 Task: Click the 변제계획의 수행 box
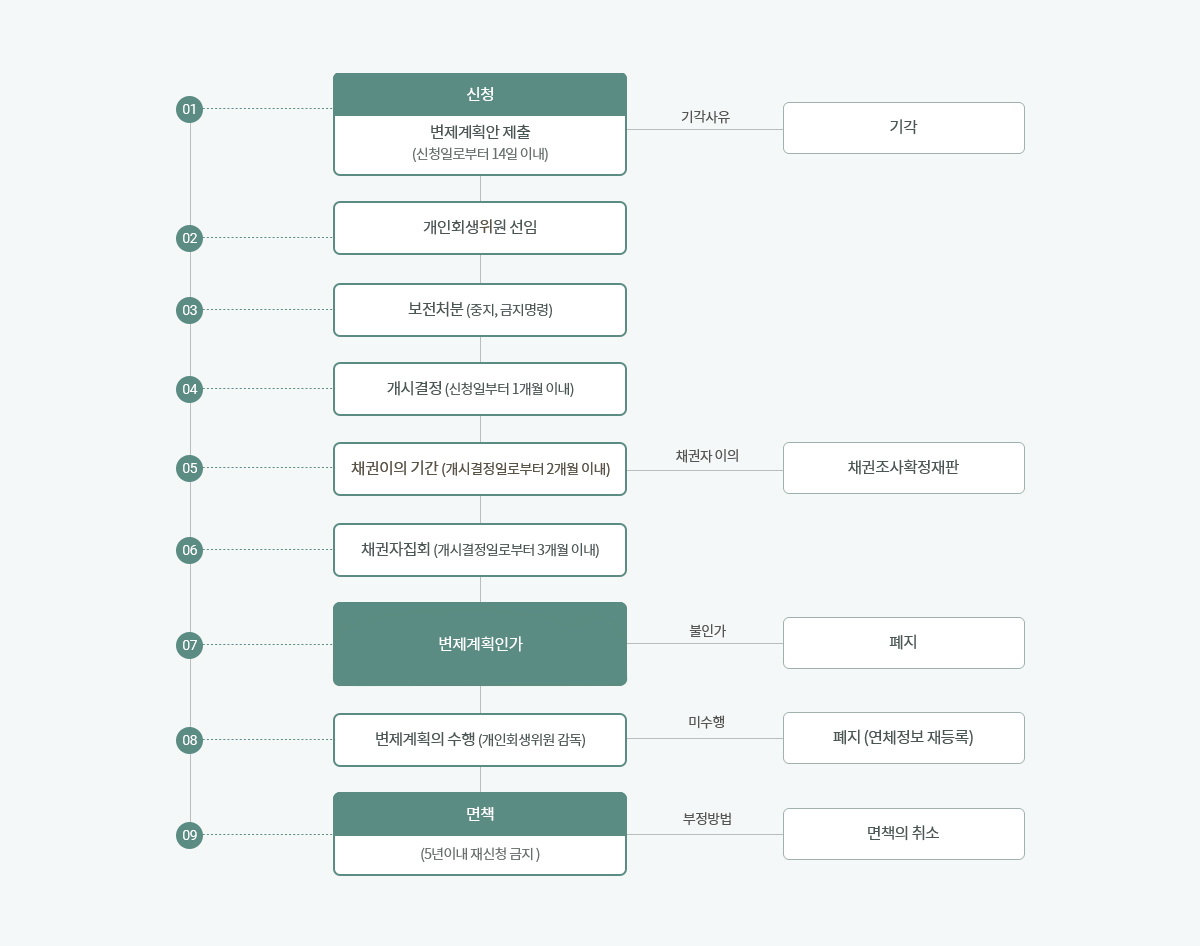pyautogui.click(x=480, y=740)
